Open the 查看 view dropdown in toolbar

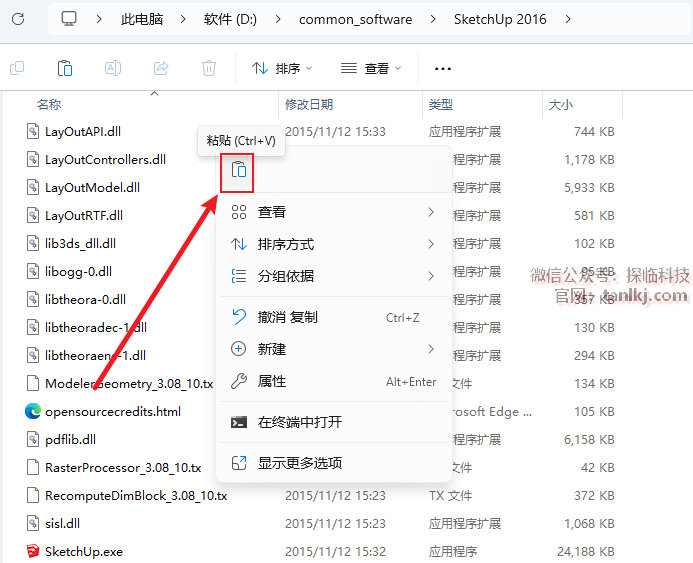click(x=371, y=68)
